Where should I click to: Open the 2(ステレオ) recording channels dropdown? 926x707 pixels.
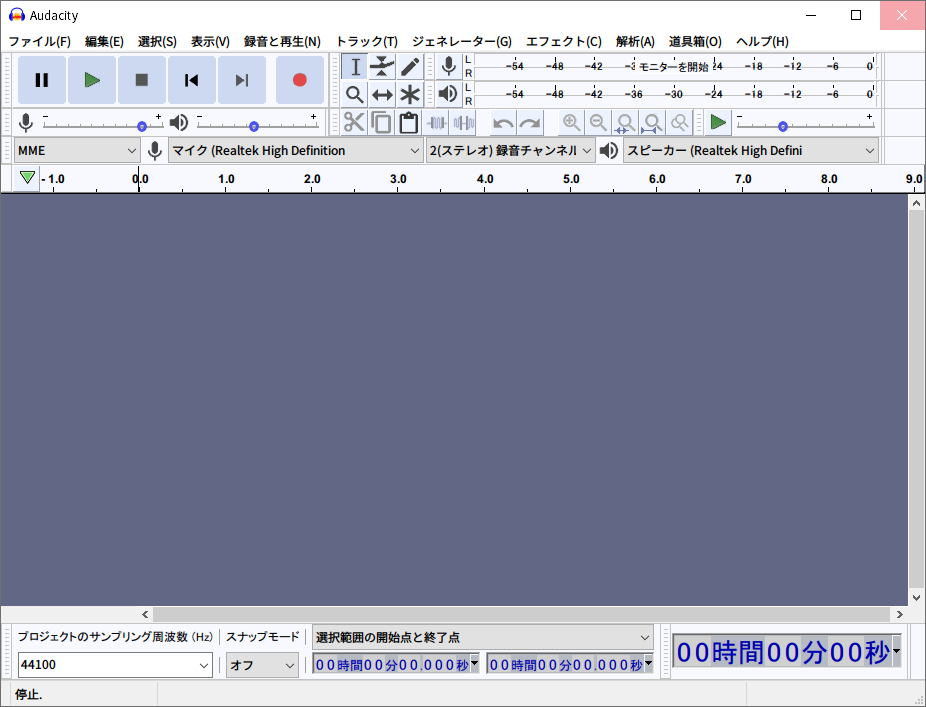pos(510,151)
